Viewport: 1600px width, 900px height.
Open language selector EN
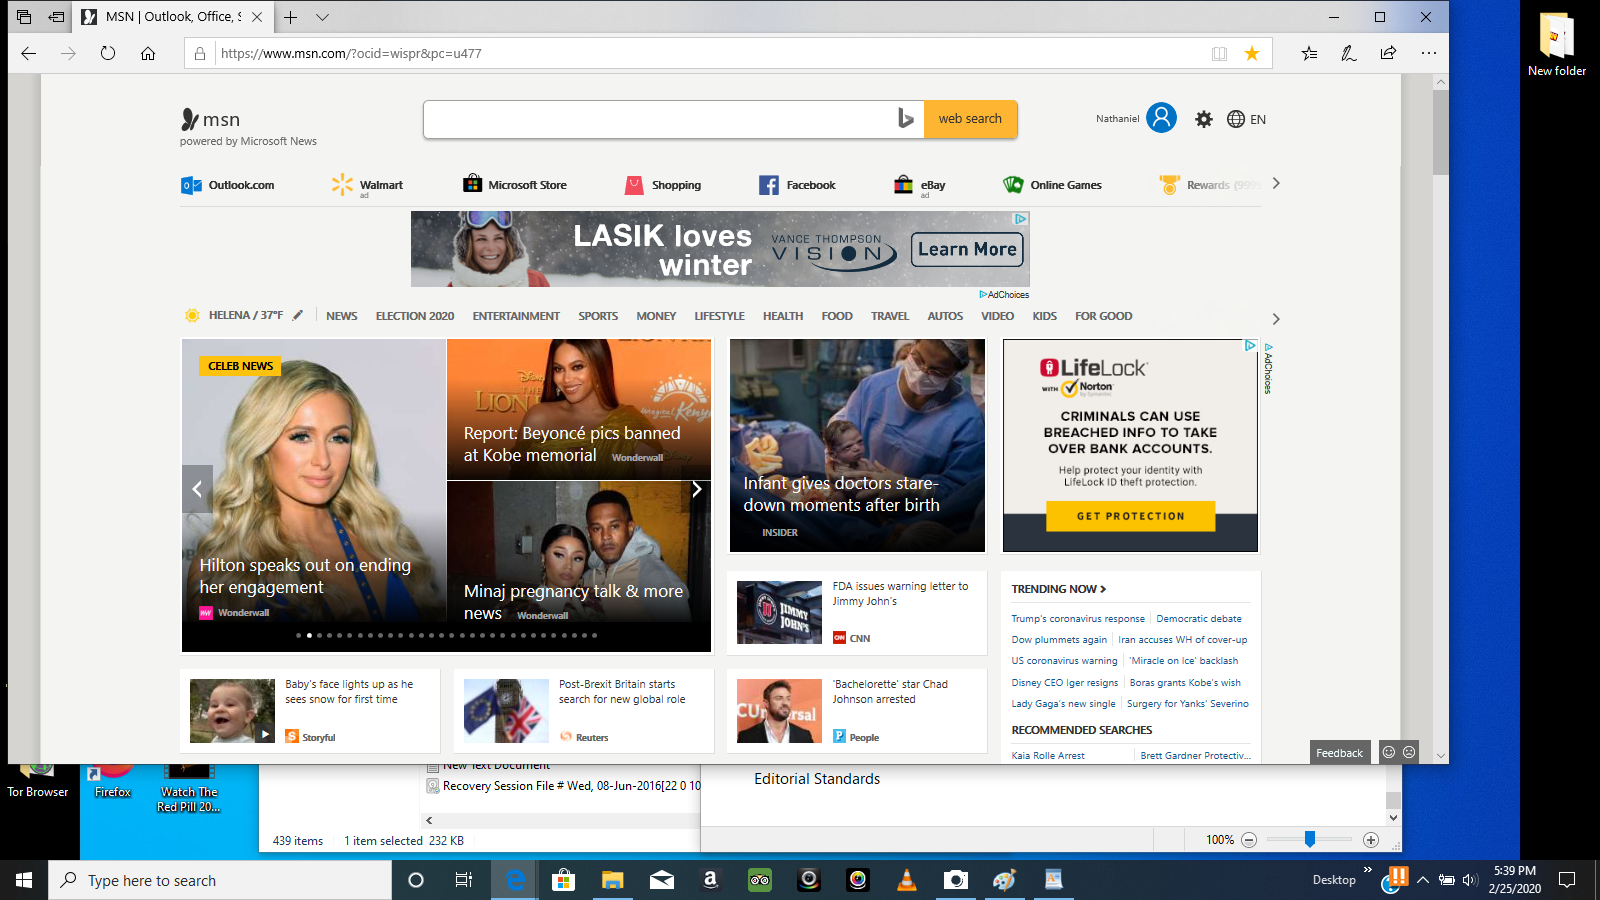(x=1247, y=119)
